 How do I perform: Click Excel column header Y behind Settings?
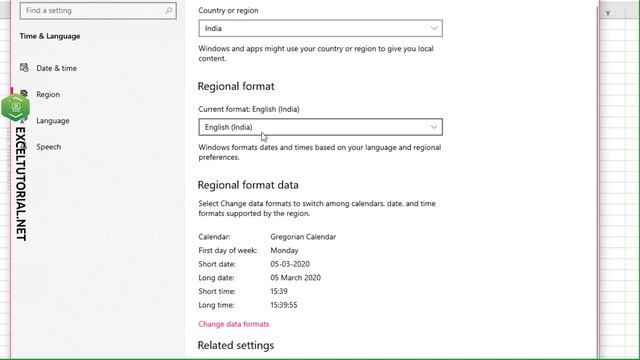tap(608, 13)
